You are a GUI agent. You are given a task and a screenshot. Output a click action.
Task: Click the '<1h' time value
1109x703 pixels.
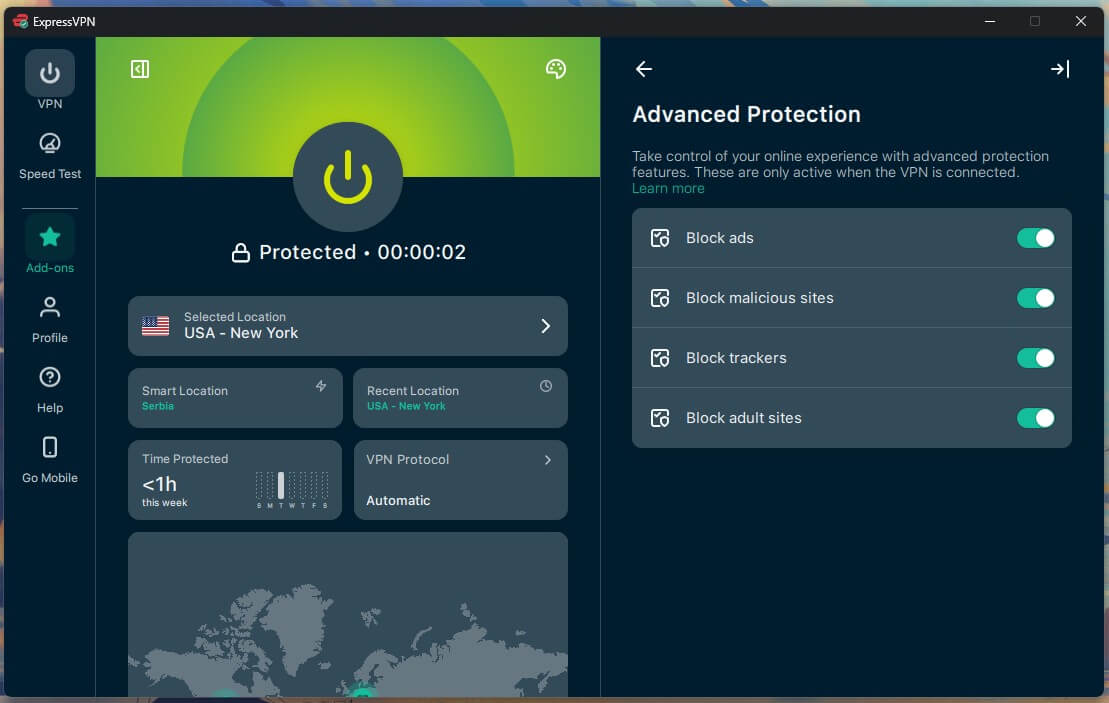click(x=159, y=484)
